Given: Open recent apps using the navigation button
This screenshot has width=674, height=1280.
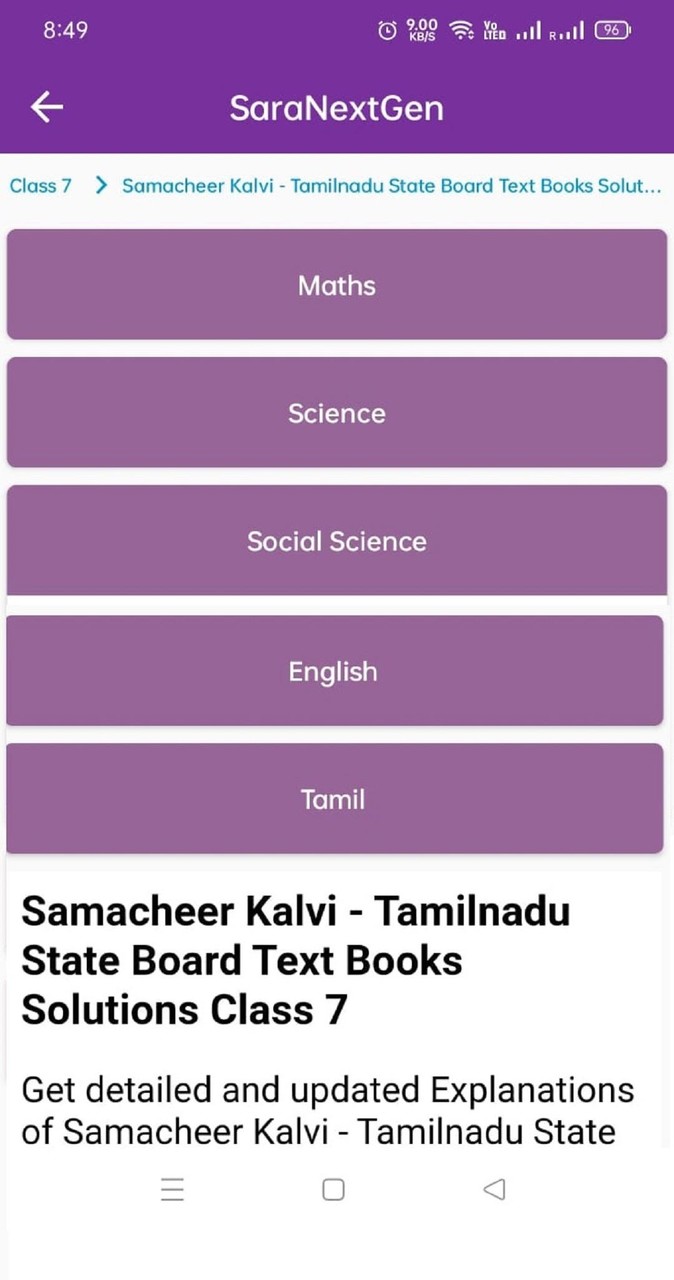Looking at the screenshot, I should pyautogui.click(x=172, y=1190).
